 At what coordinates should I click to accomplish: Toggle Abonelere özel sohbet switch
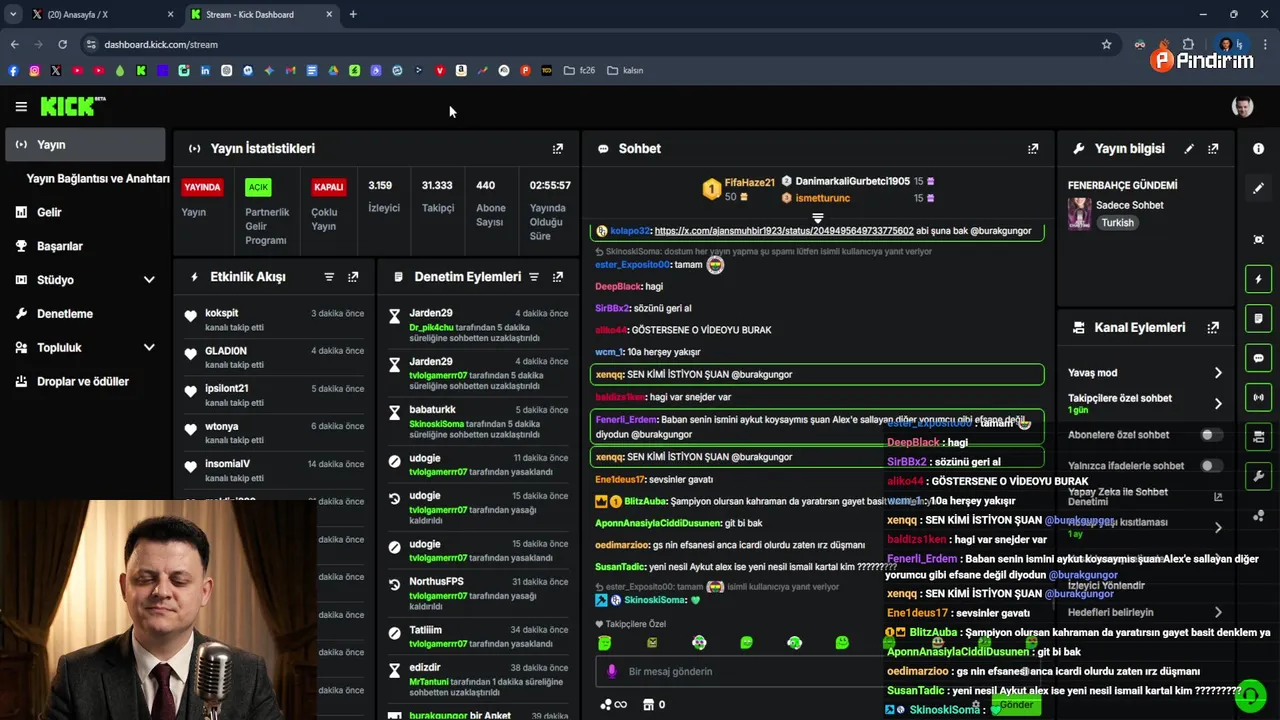(1211, 435)
